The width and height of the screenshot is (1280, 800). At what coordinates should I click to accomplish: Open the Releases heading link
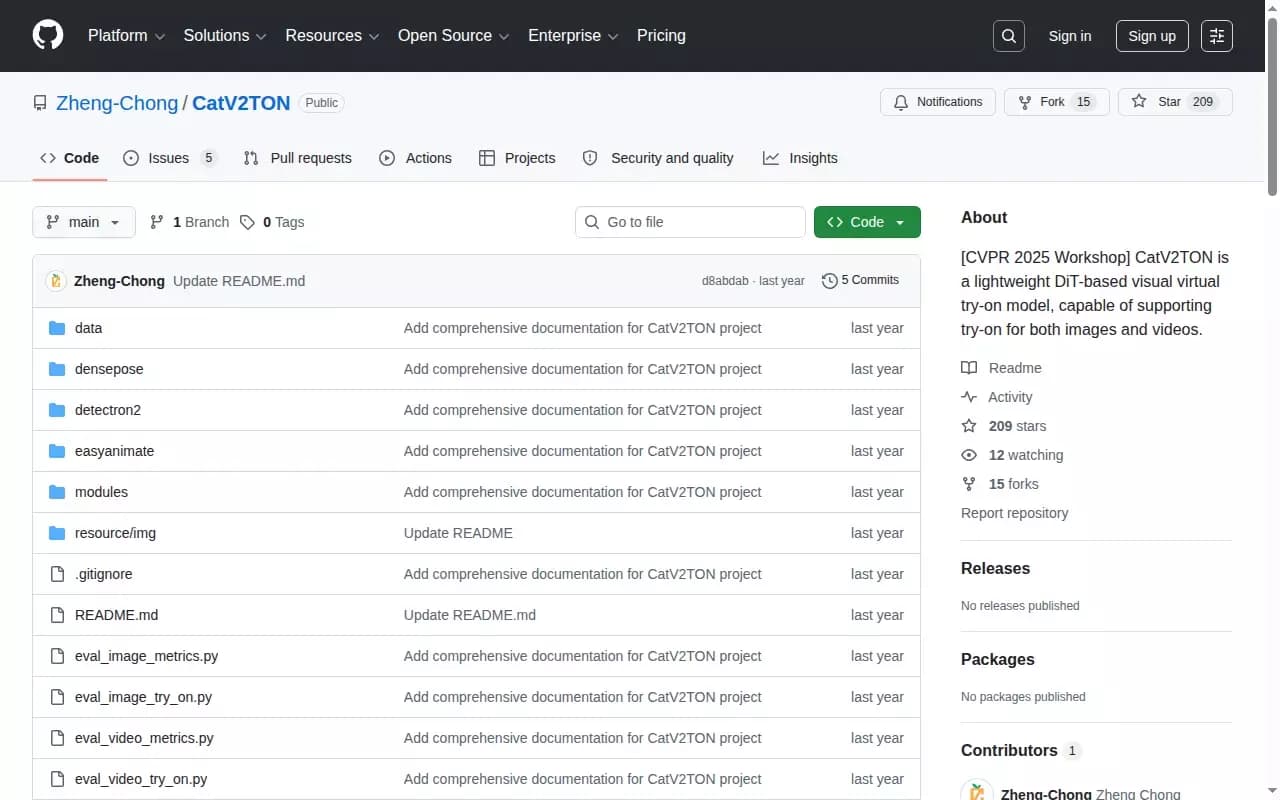995,568
